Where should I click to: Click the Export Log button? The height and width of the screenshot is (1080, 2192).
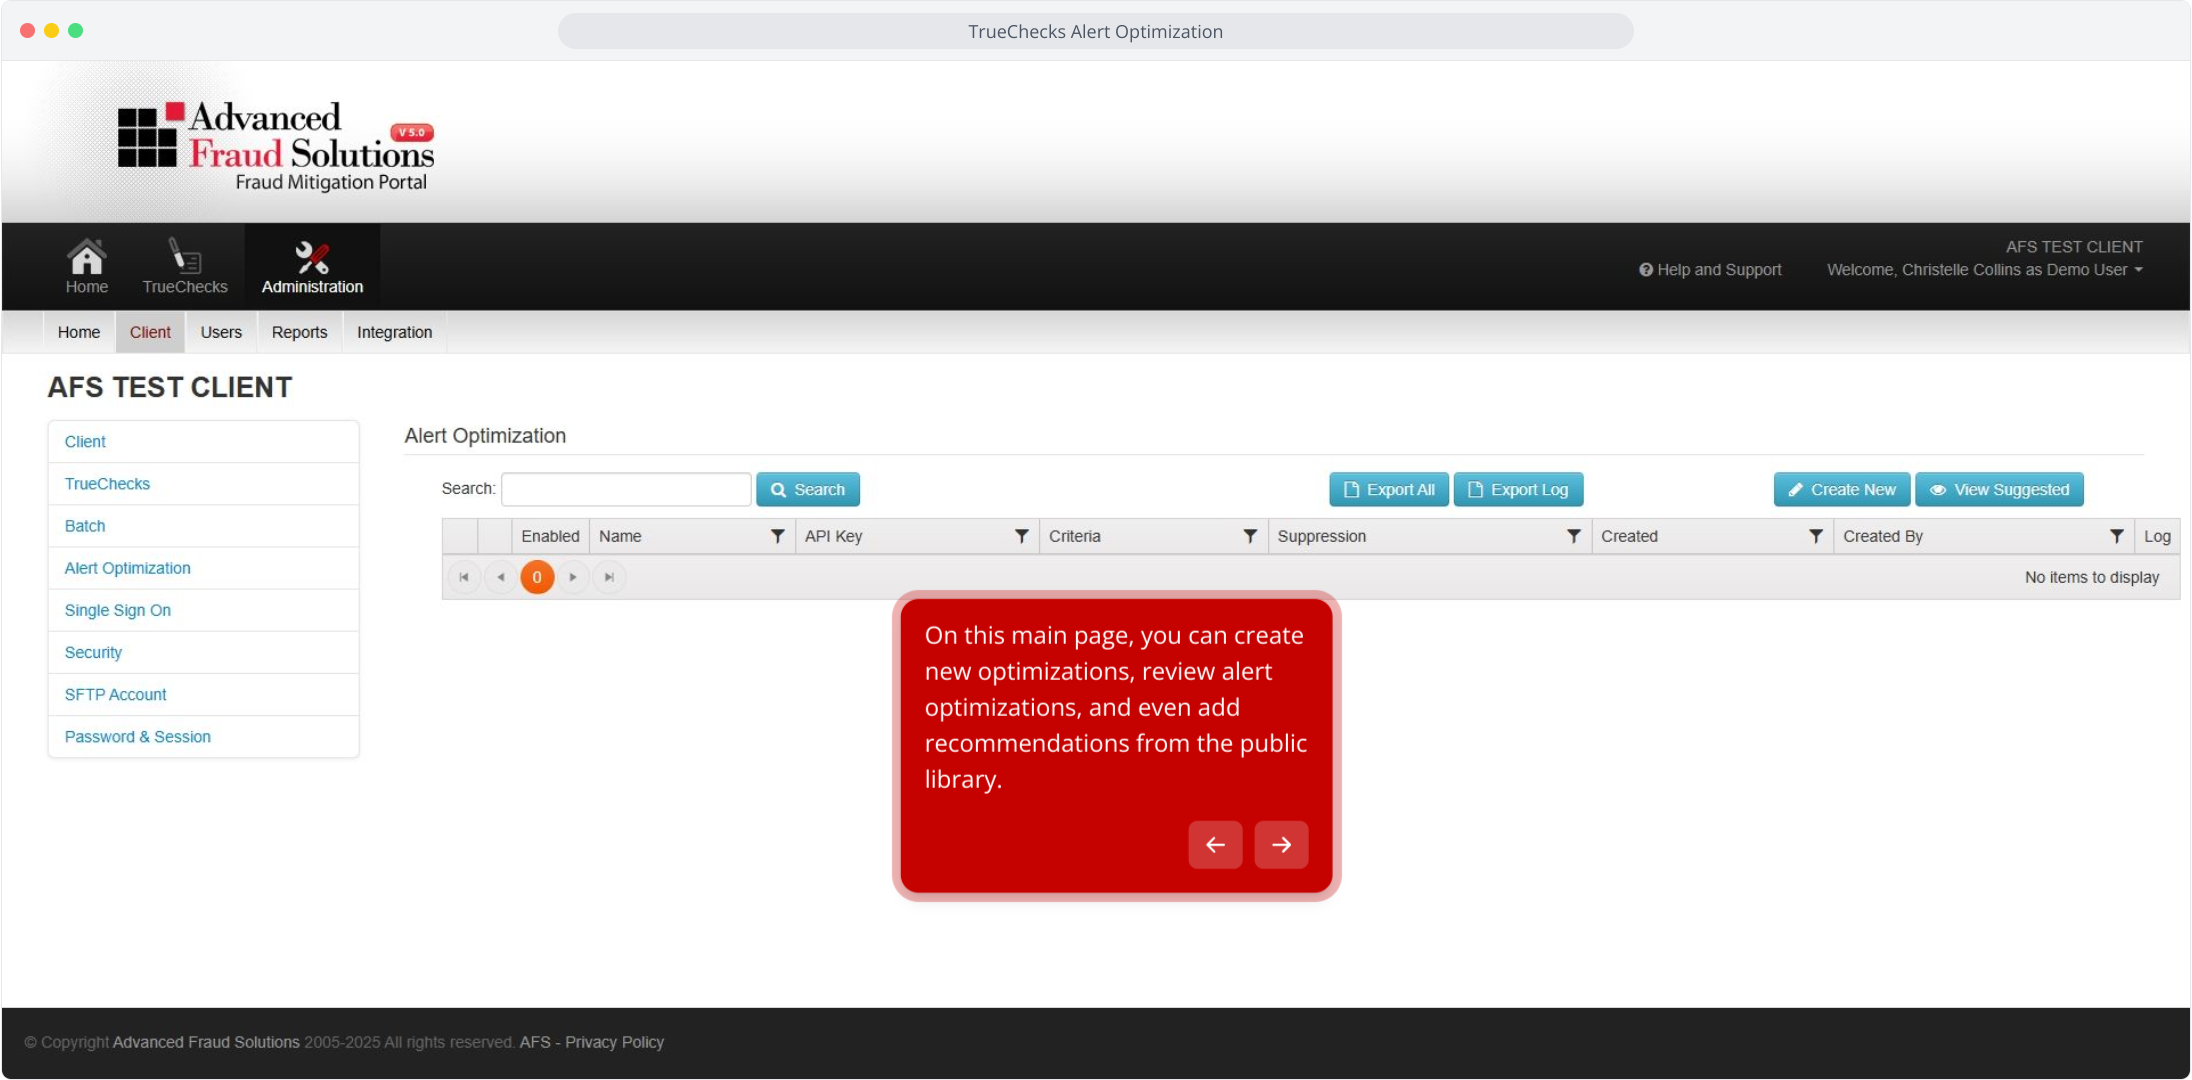1518,489
